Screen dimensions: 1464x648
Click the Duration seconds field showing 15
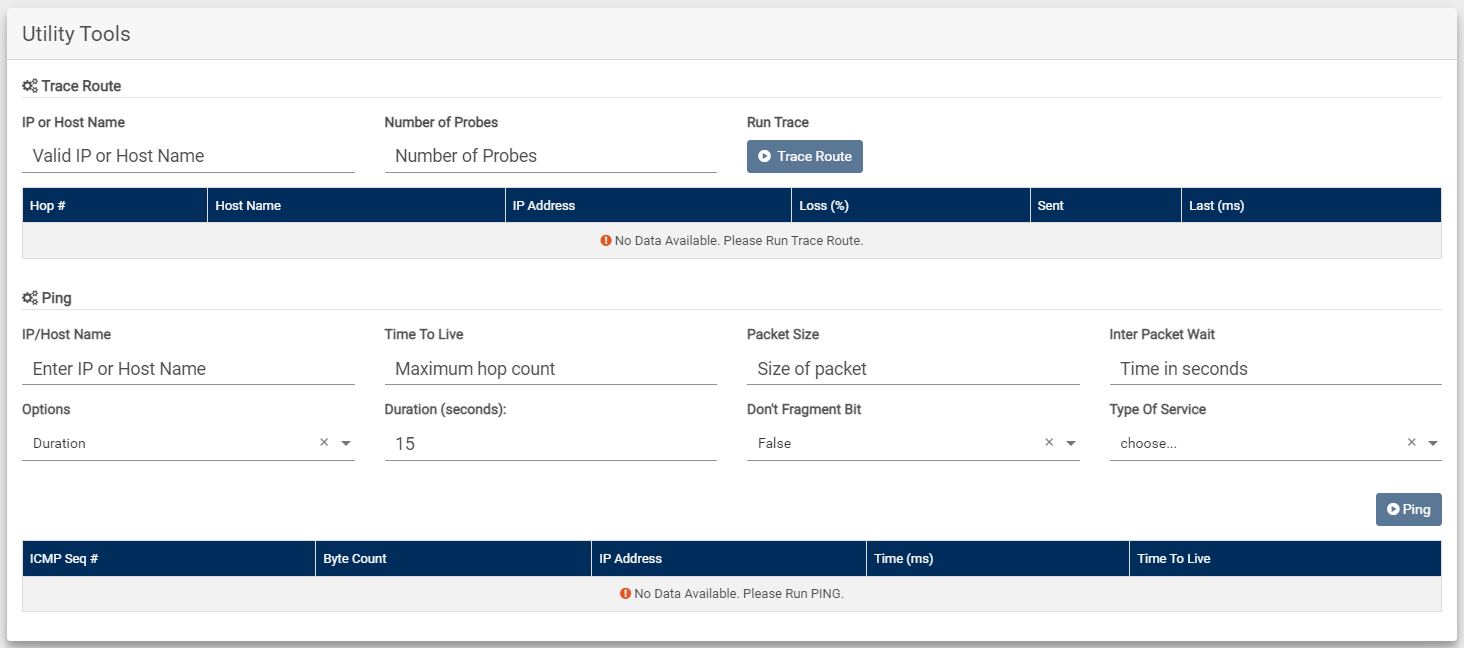tap(551, 443)
